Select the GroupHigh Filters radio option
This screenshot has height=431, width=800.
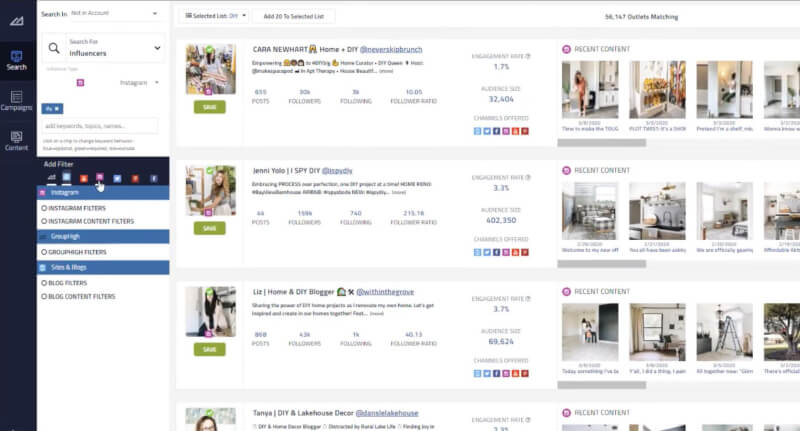pyautogui.click(x=44, y=252)
